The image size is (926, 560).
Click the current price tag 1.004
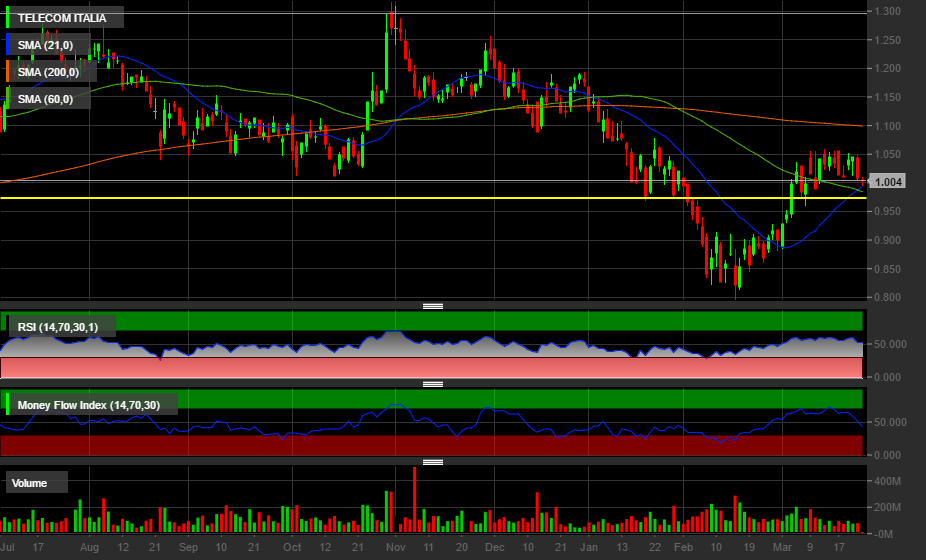click(x=888, y=182)
